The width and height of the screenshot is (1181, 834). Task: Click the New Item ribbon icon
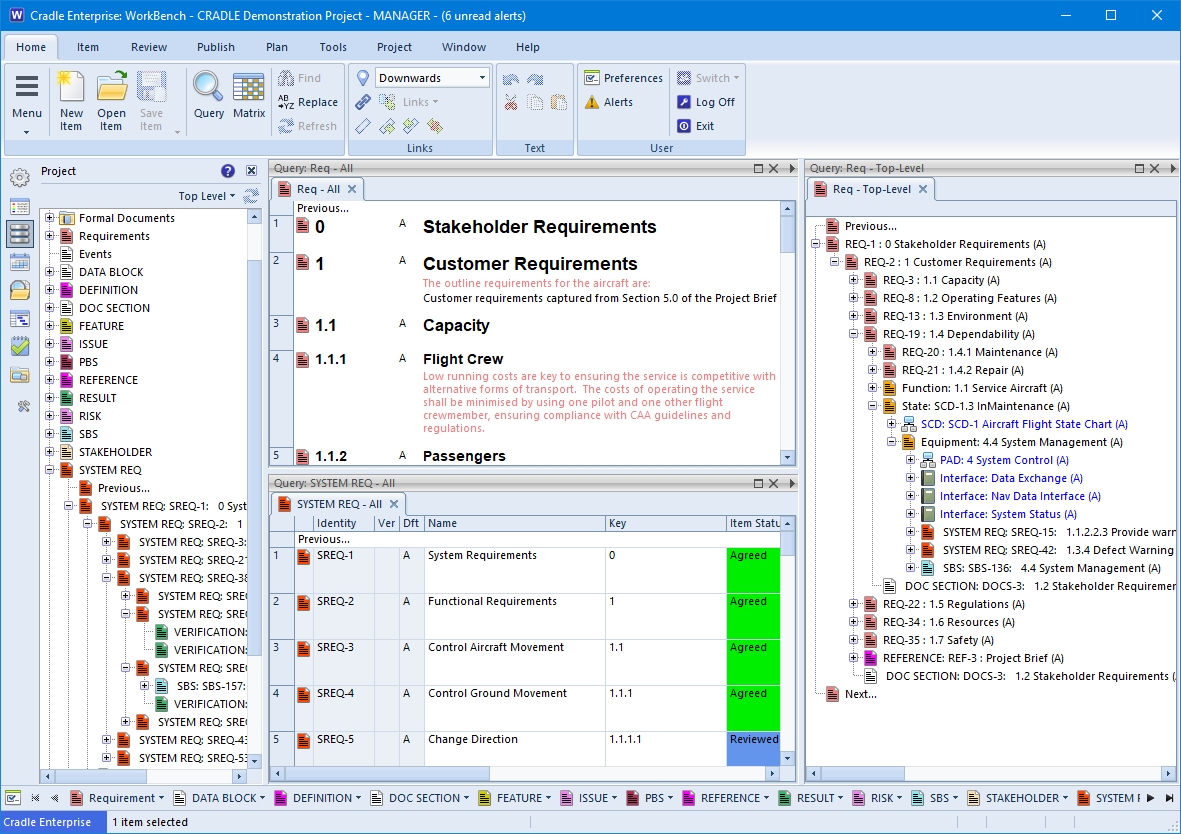71,100
